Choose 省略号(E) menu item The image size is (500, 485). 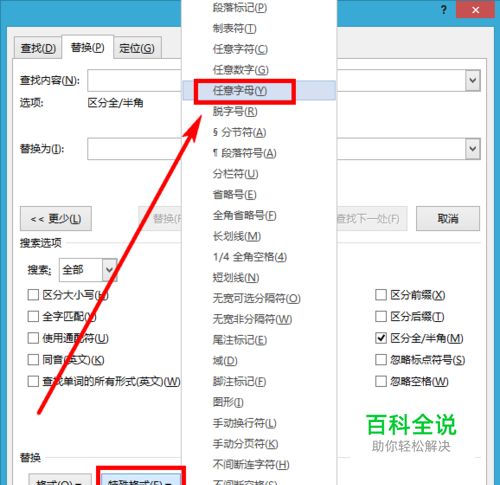click(x=259, y=194)
